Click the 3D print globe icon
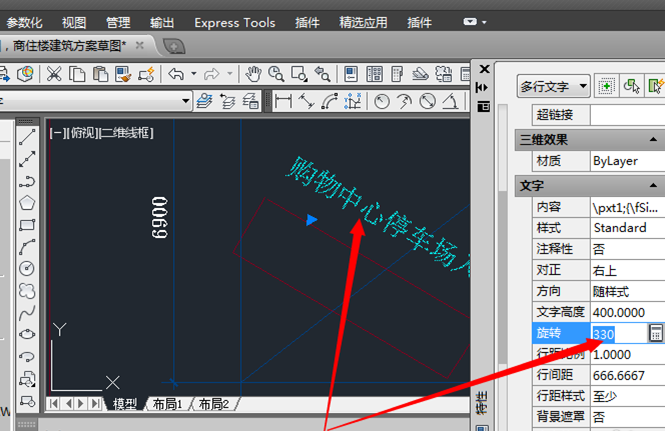Screen dimensions: 665x431 coord(25,74)
